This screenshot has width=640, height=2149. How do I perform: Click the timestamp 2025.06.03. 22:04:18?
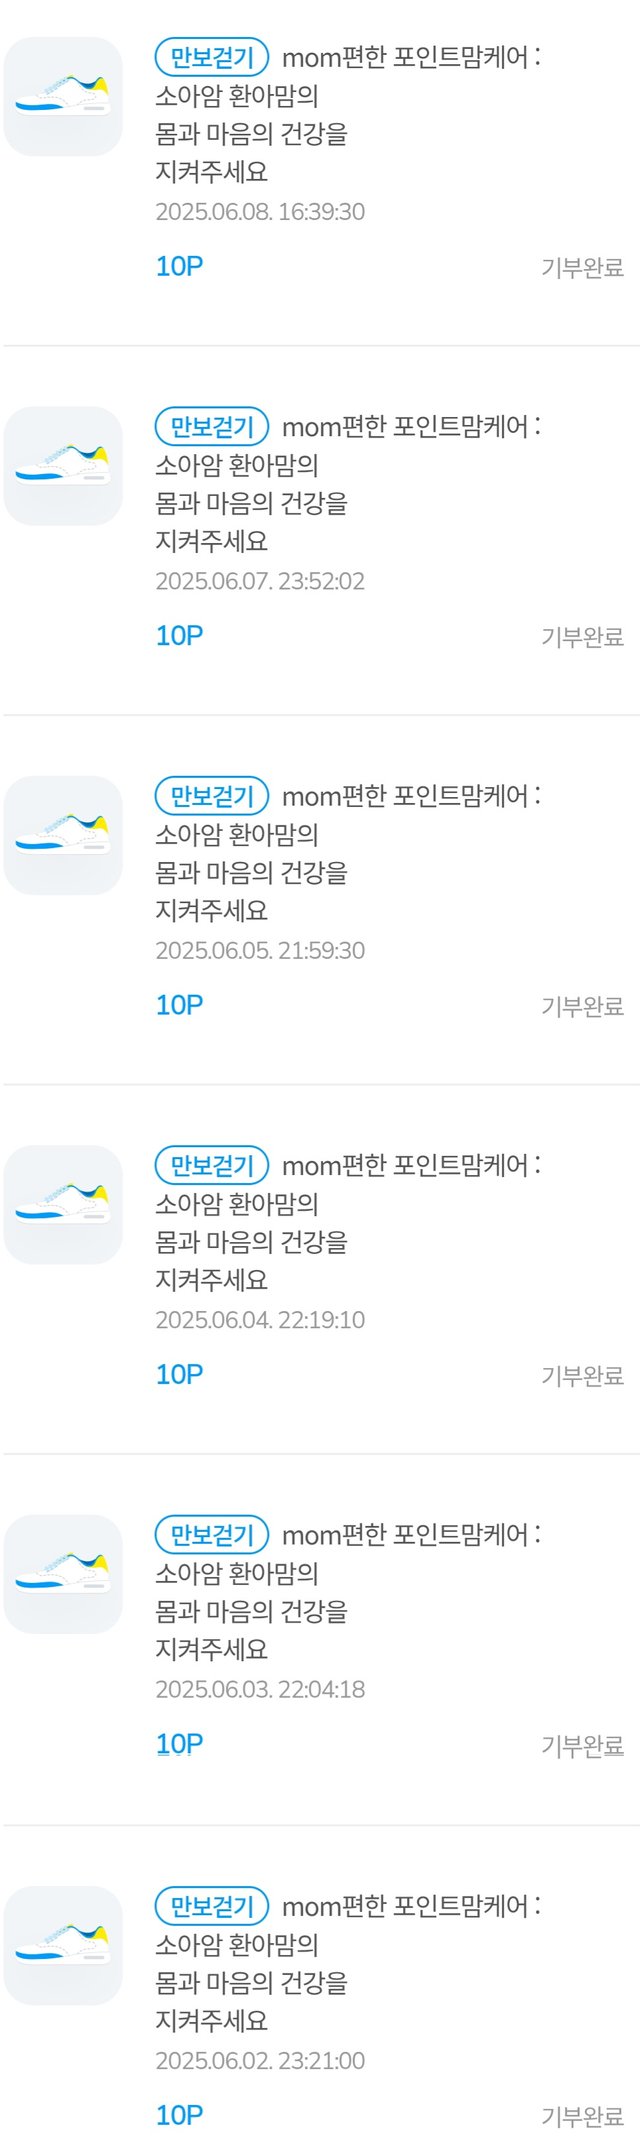pos(260,1689)
